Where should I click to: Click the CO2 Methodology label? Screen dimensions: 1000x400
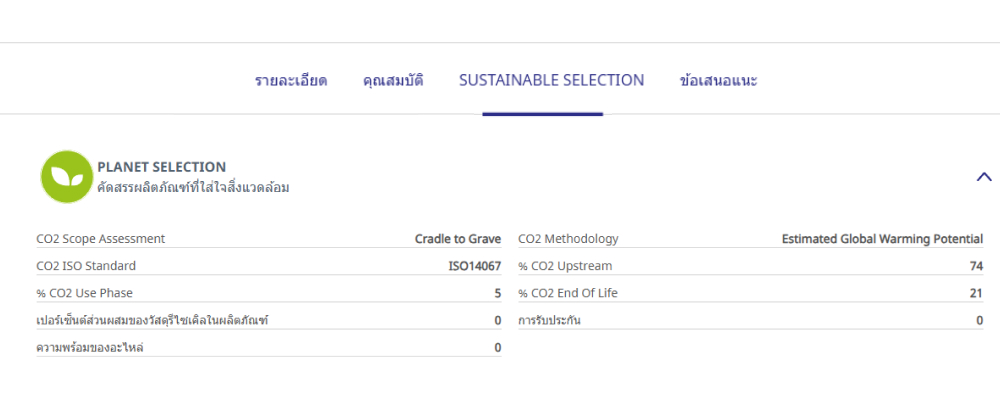coord(568,239)
